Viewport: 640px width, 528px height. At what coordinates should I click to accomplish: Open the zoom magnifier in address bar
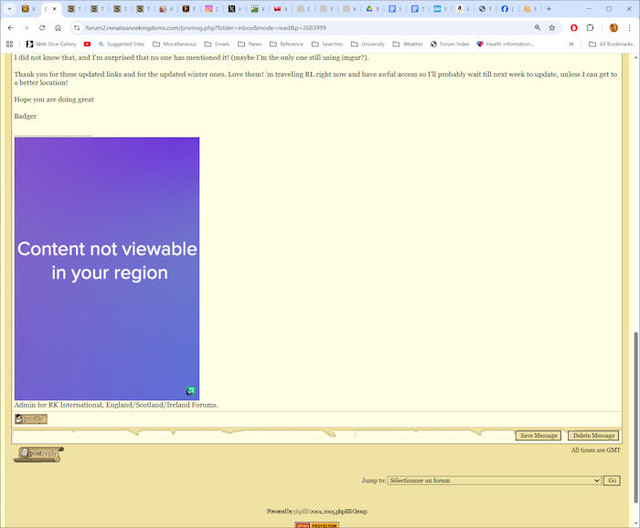tap(538, 28)
